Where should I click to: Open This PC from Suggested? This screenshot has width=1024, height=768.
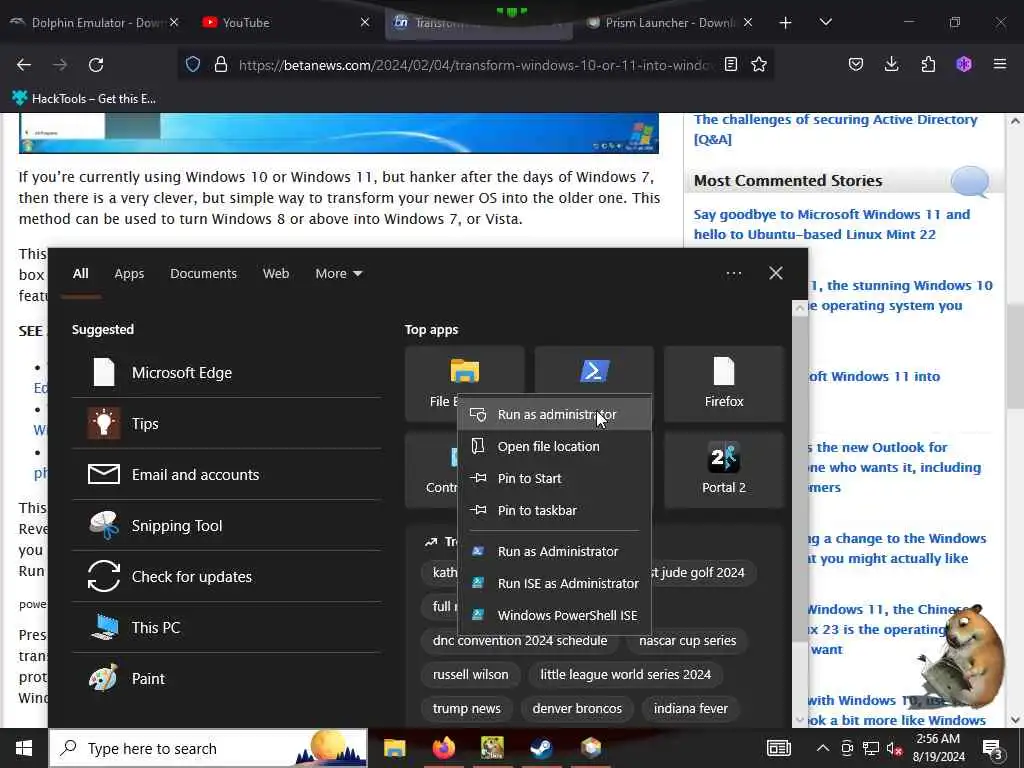click(226, 627)
